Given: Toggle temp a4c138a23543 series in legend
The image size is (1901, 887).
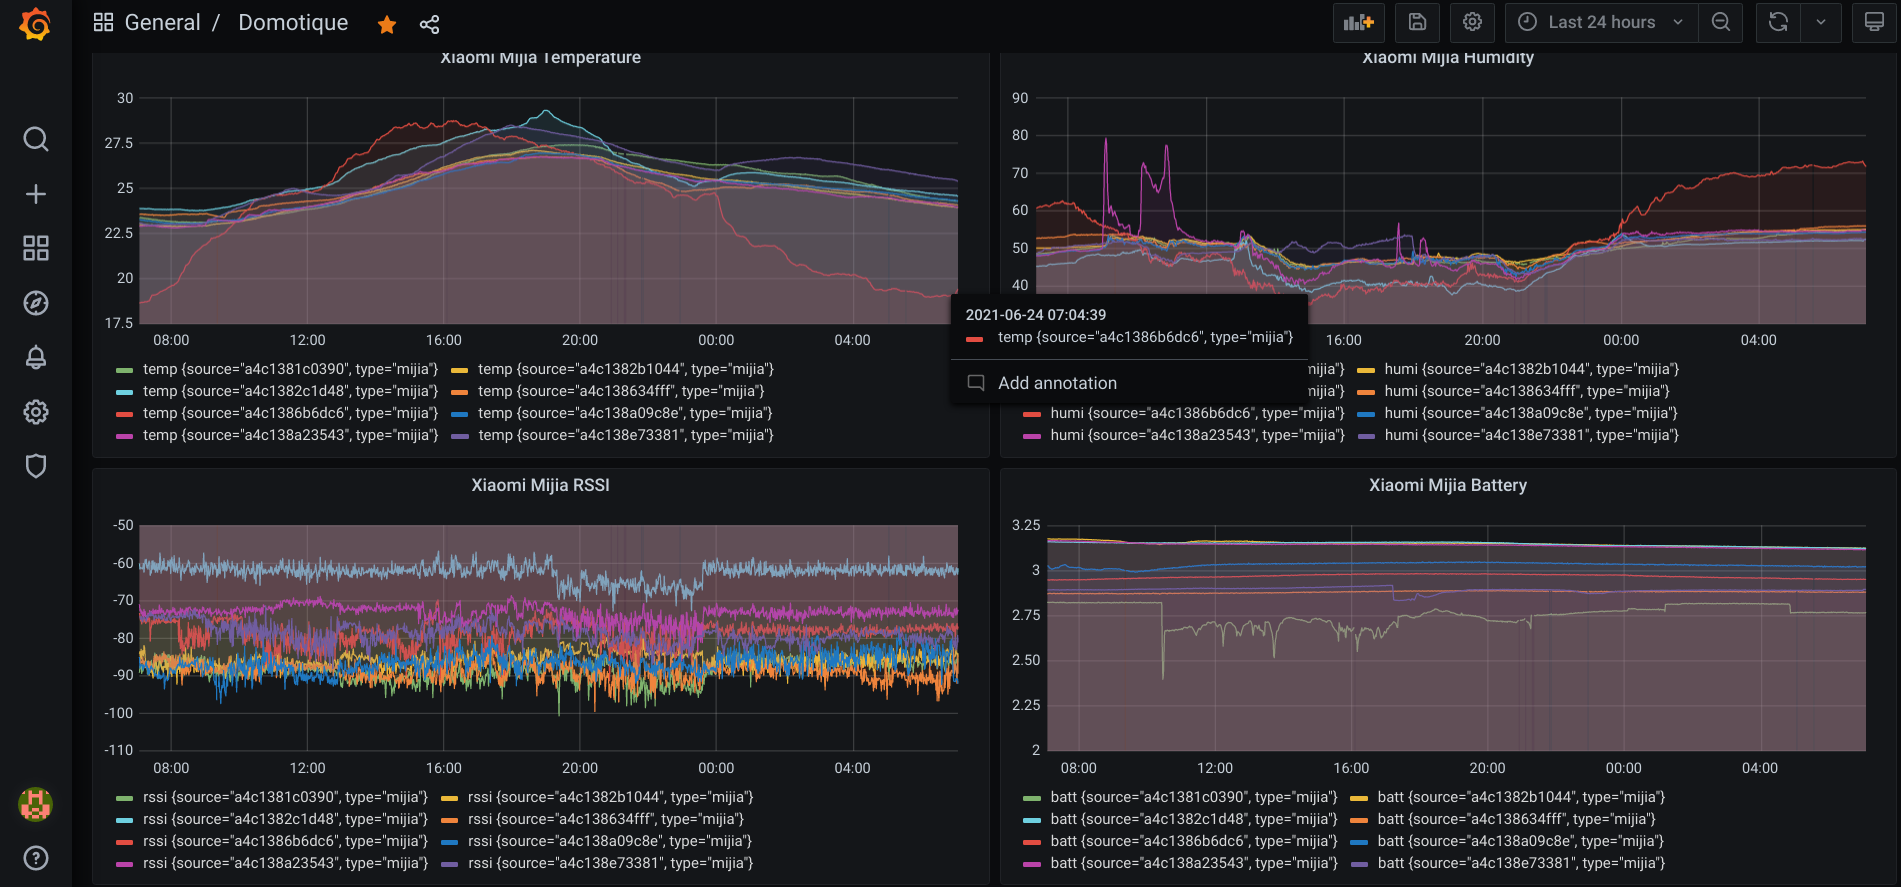Looking at the screenshot, I should tap(290, 435).
